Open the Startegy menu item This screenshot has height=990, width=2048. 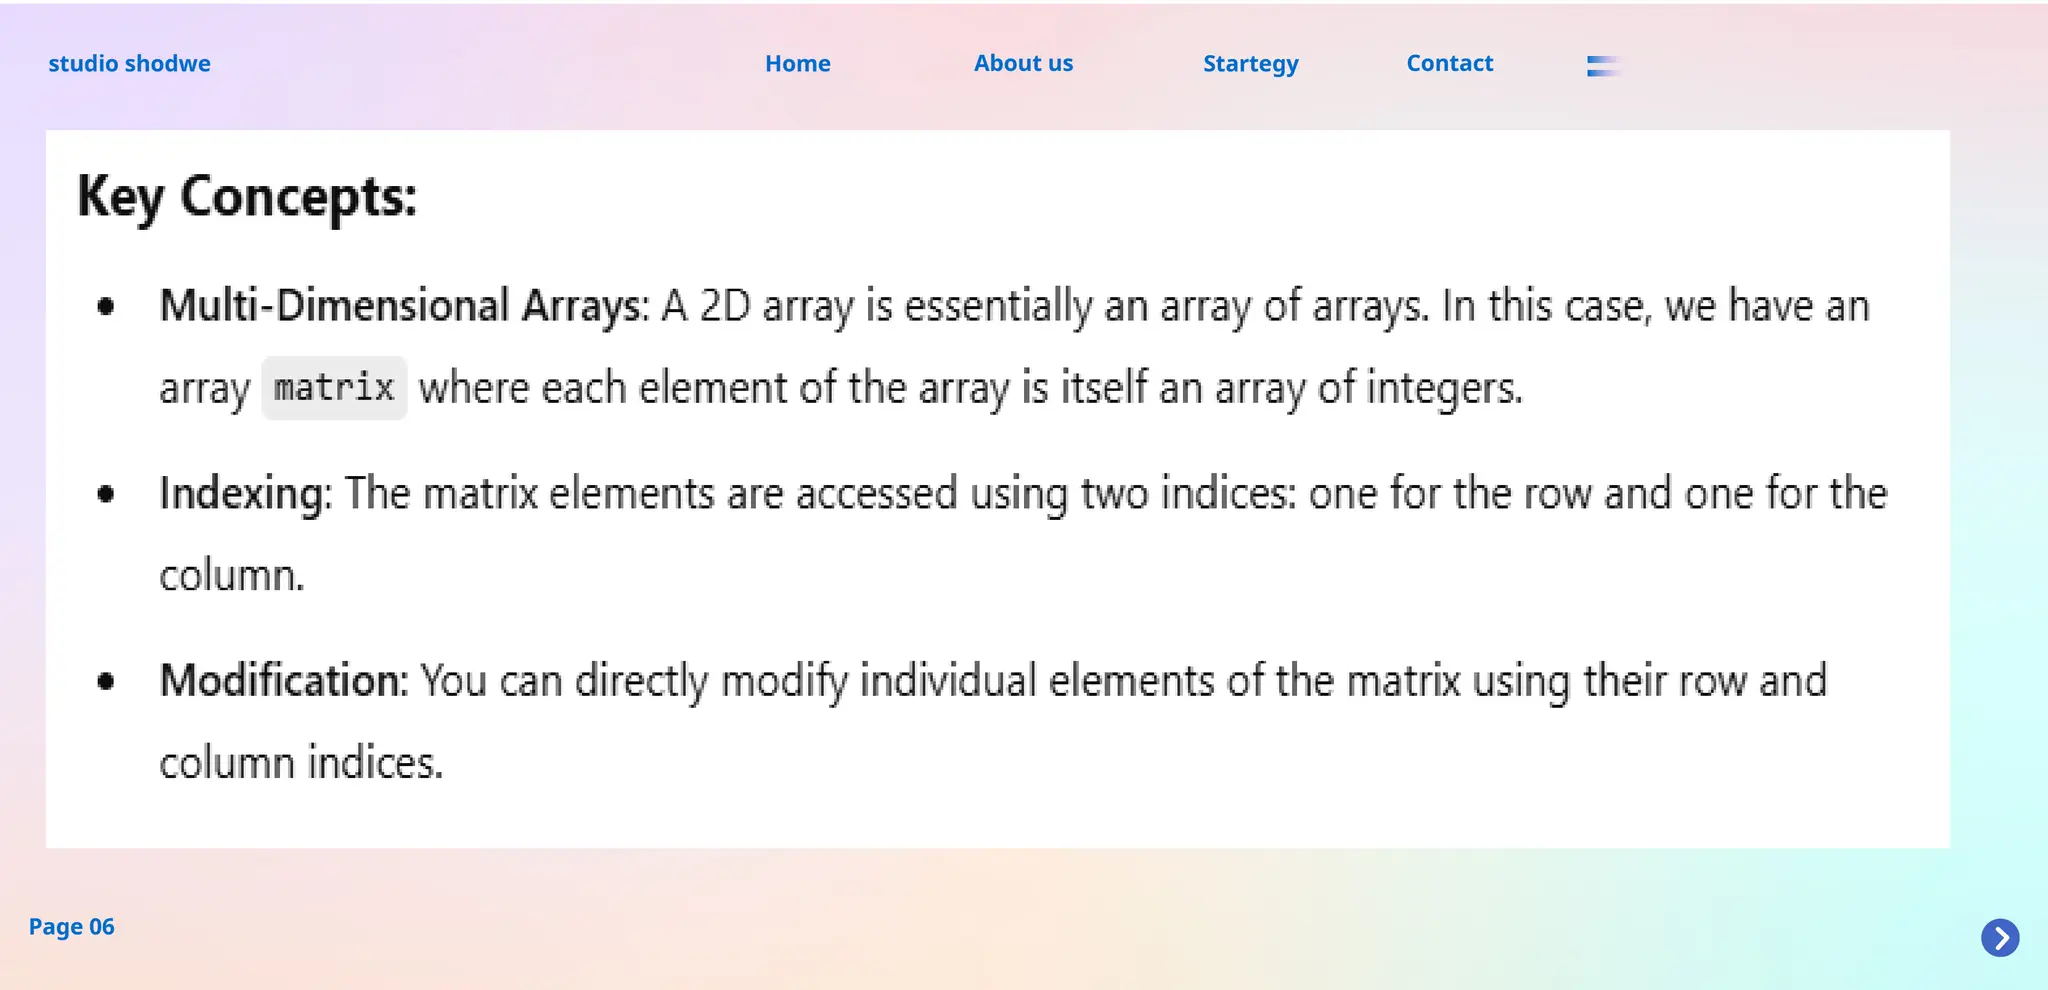coord(1250,64)
